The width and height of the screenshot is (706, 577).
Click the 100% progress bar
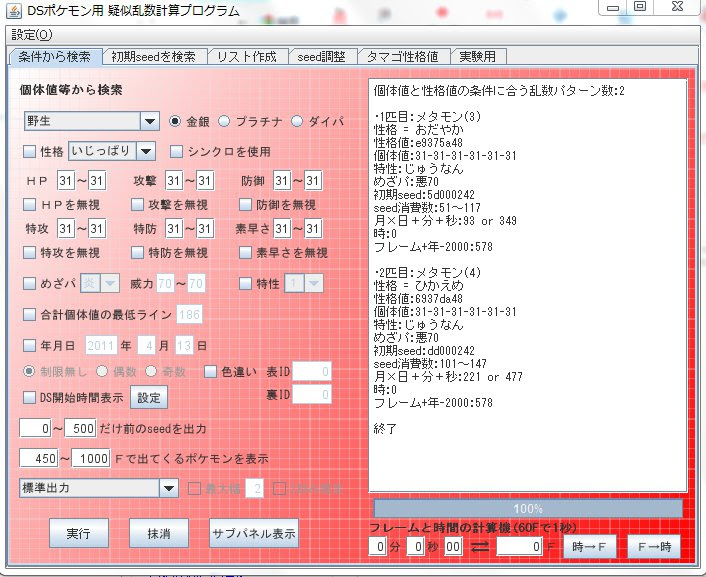[528, 509]
